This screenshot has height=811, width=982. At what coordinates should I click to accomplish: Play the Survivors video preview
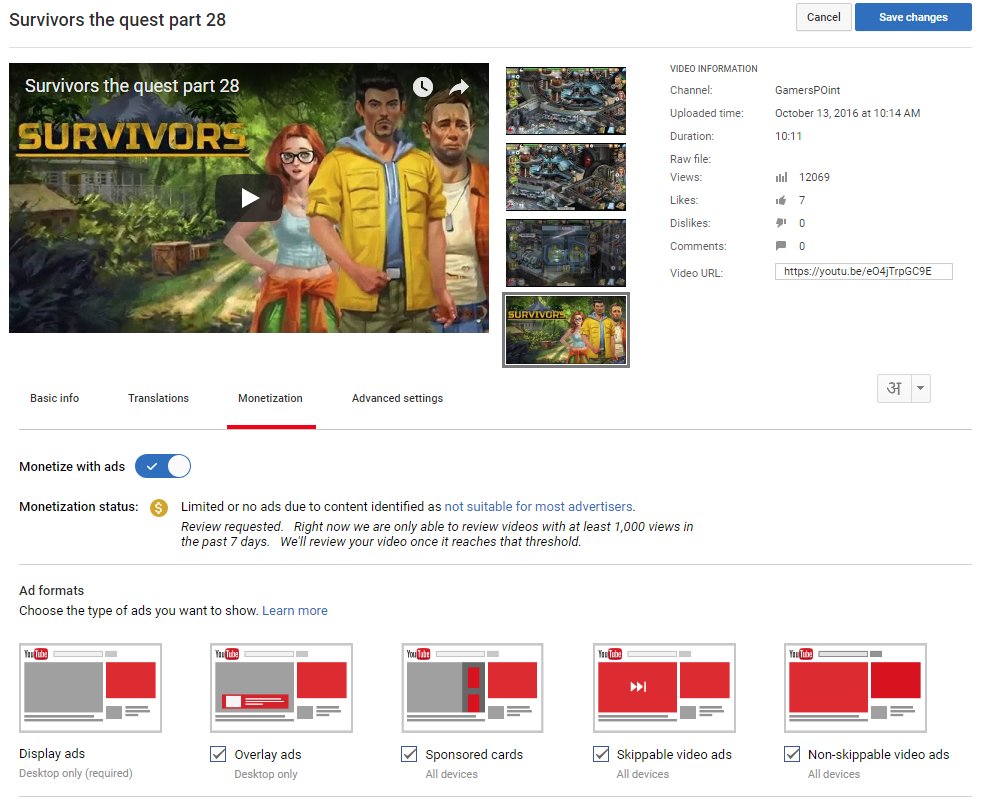[x=249, y=198]
